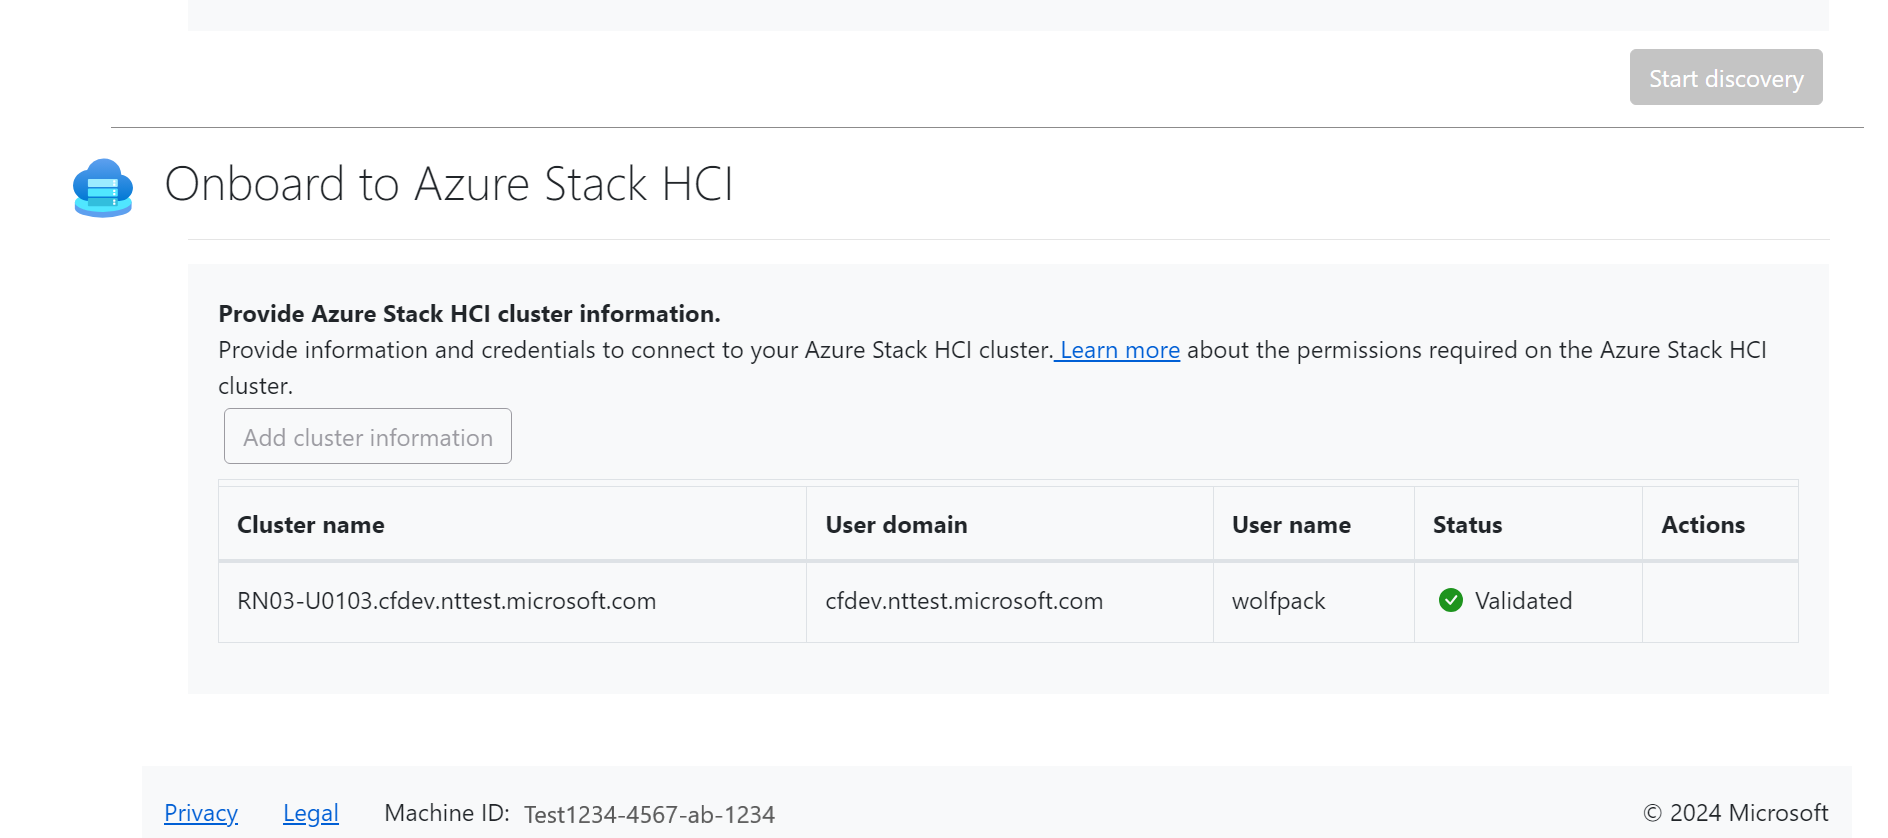Click the empty Actions cell in cluster row
The width and height of the screenshot is (1888, 838).
[1719, 601]
